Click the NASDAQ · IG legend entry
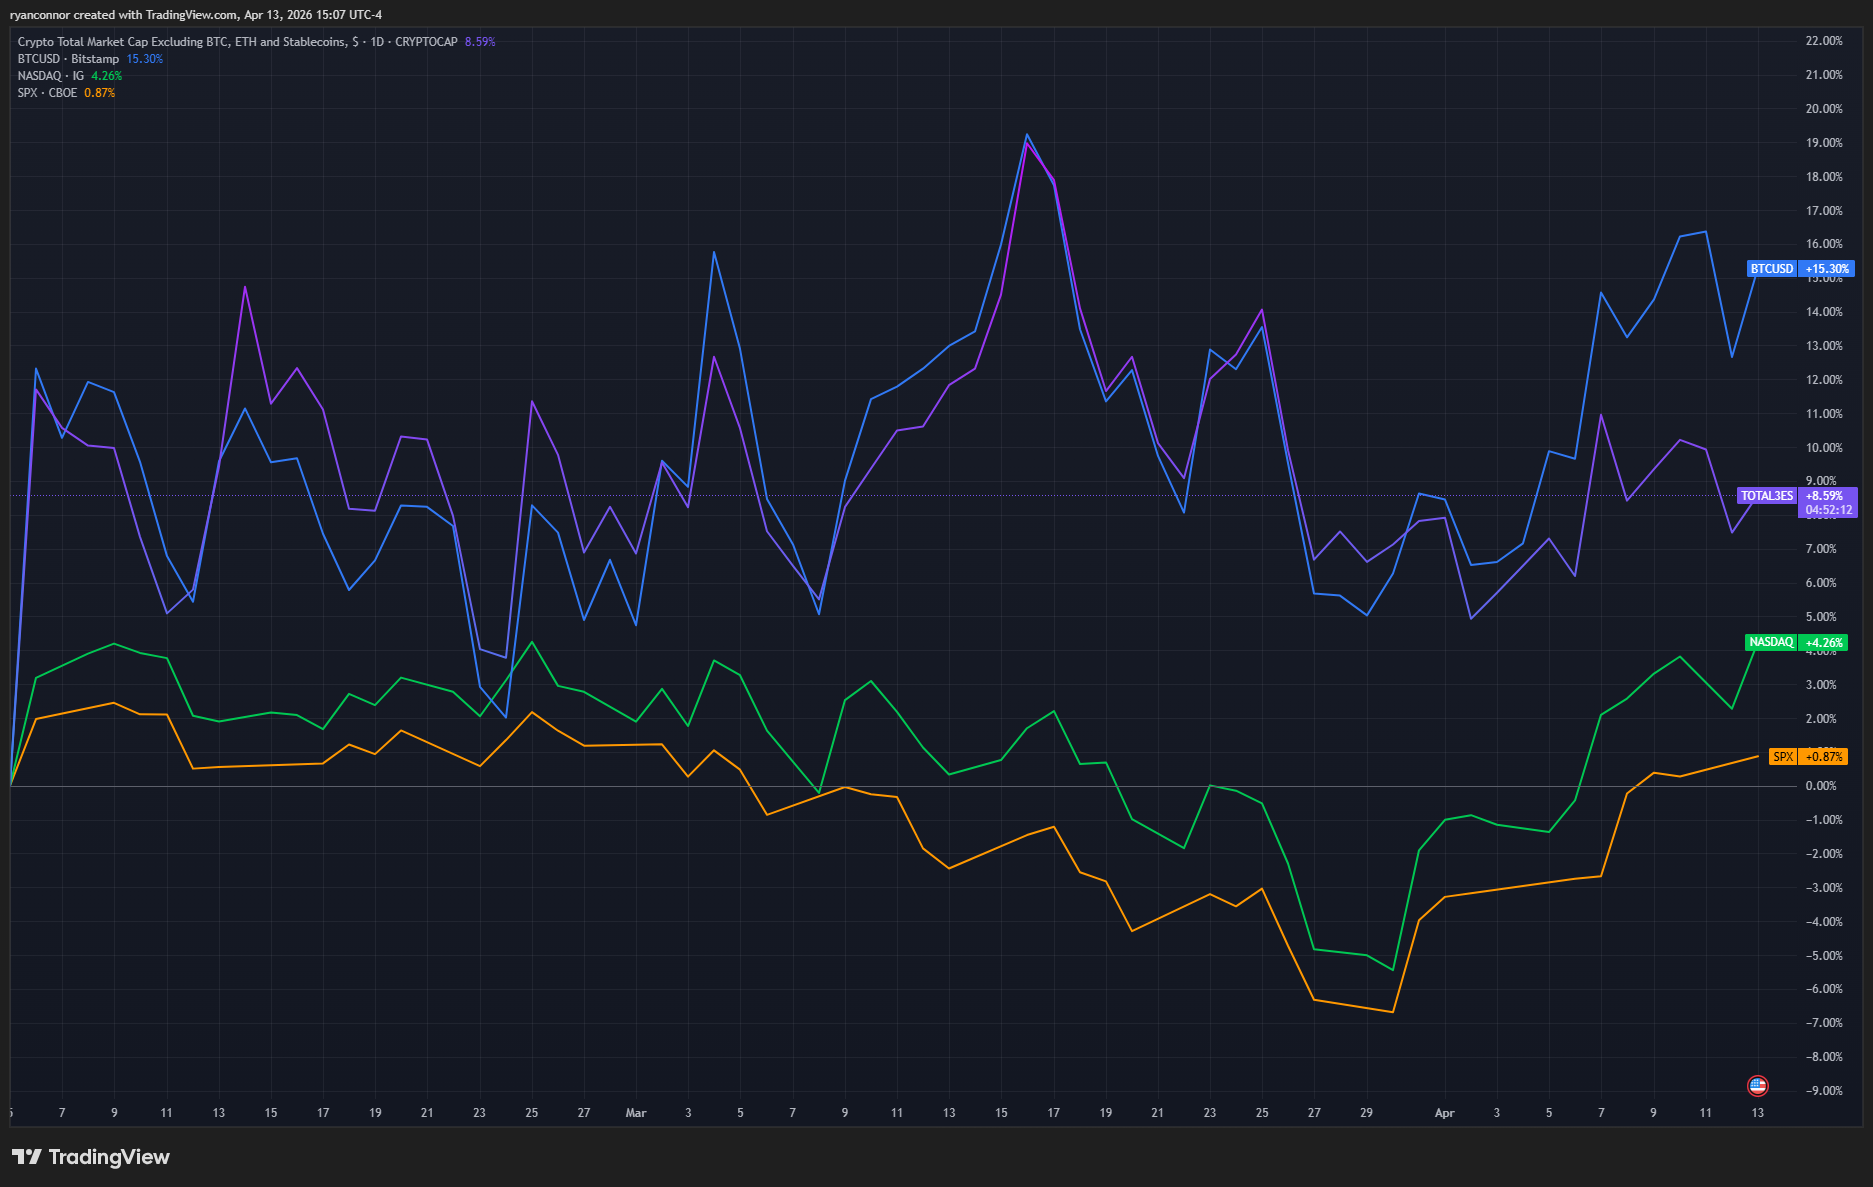 (x=51, y=76)
